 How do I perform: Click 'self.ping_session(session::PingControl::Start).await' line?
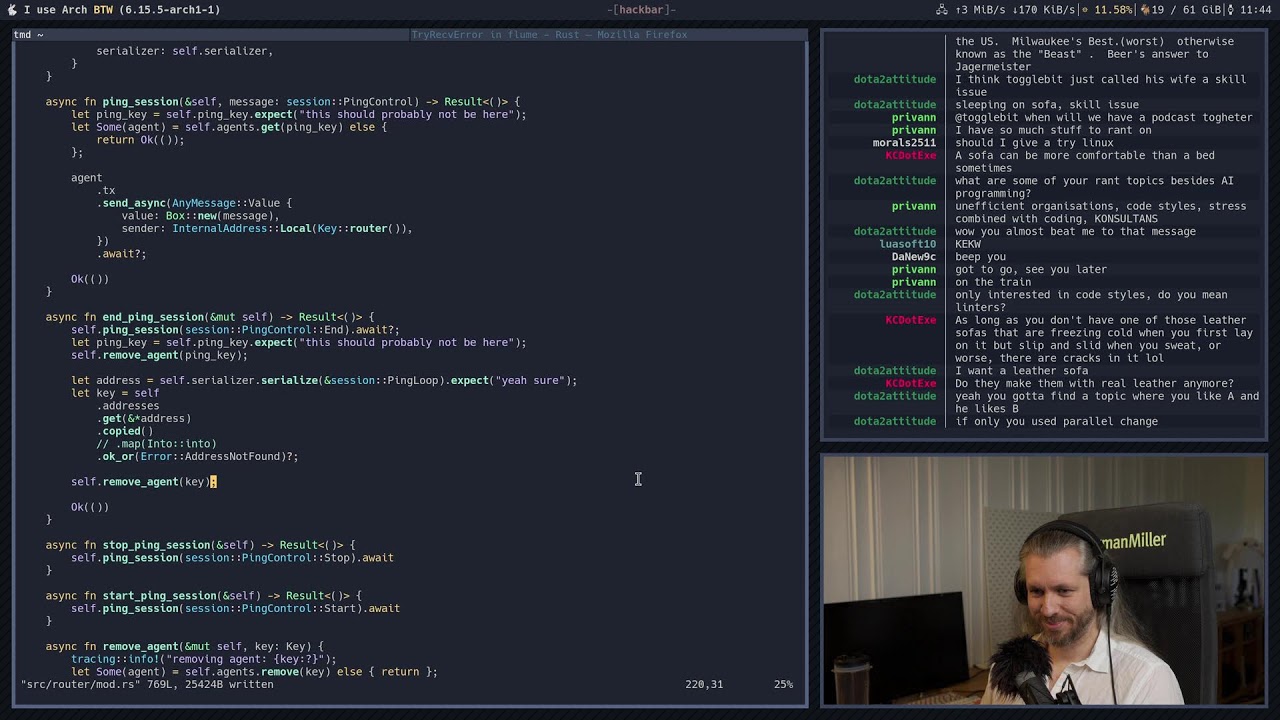[x=235, y=609]
